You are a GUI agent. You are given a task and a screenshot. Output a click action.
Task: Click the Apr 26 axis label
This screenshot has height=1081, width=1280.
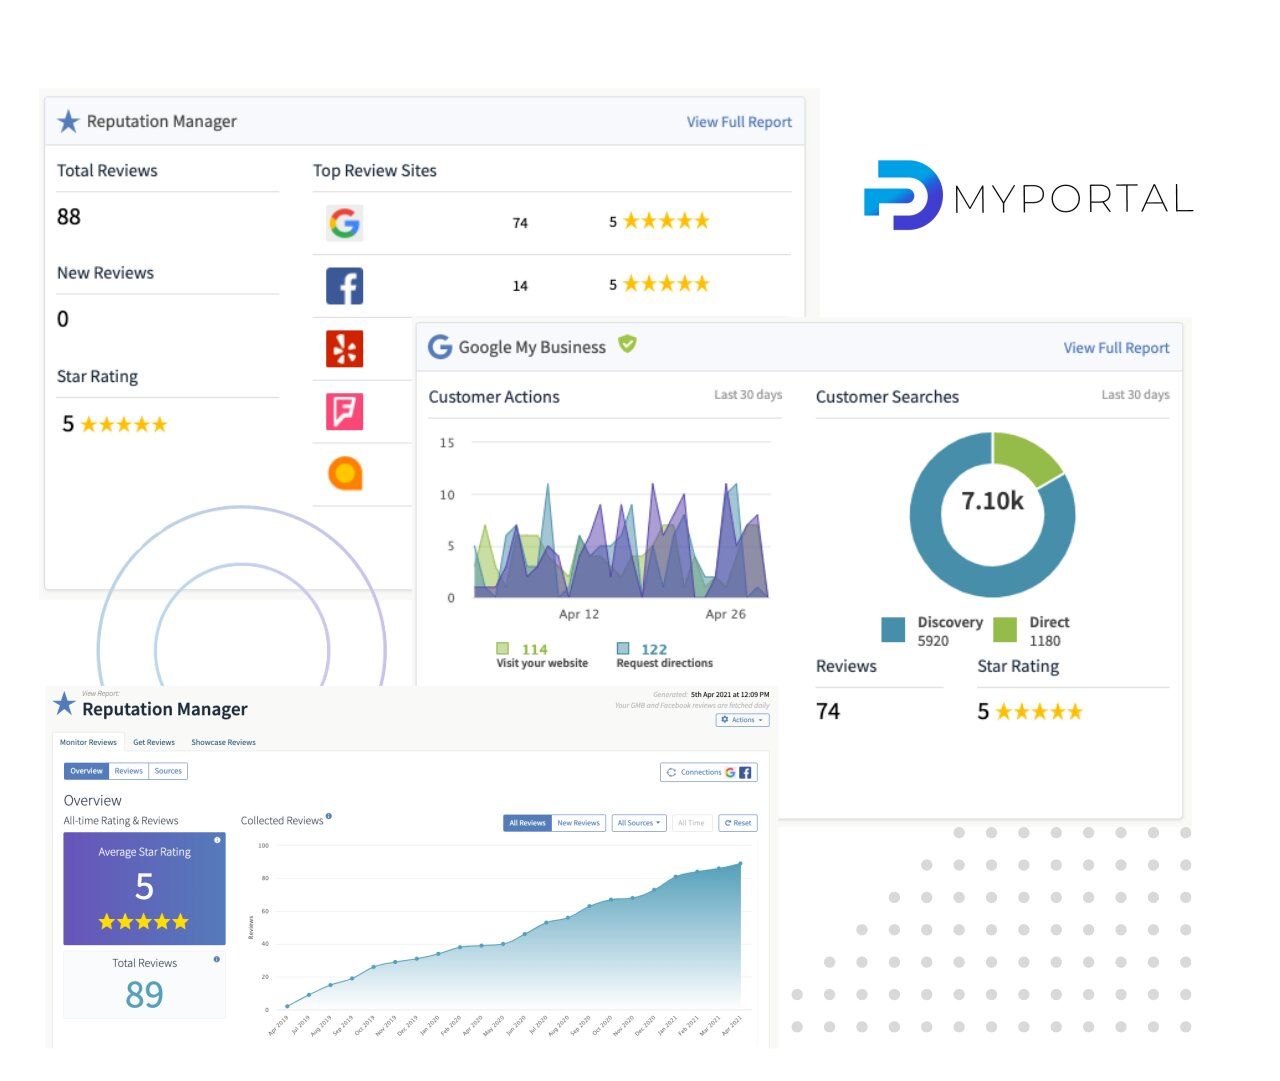[x=725, y=614]
